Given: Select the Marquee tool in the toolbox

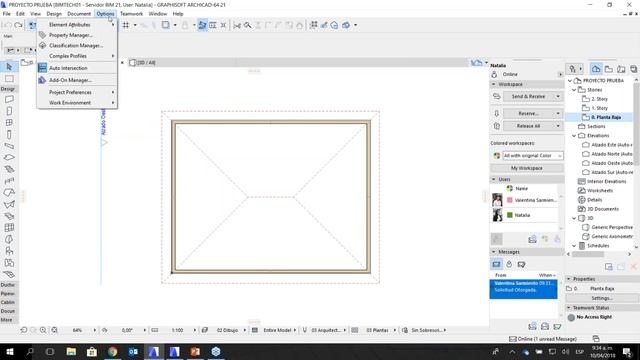Looking at the screenshot, I should pyautogui.click(x=9, y=78).
